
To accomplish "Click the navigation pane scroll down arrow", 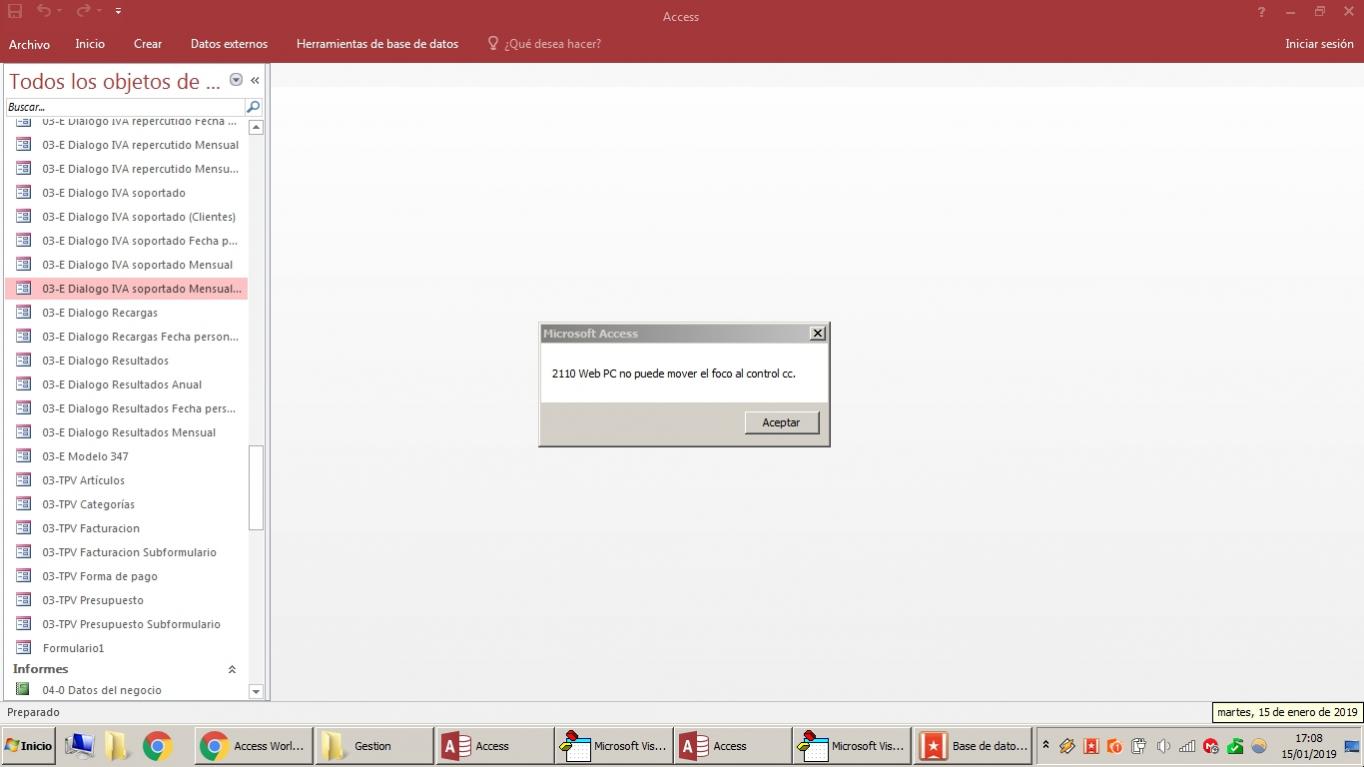I will click(x=256, y=691).
